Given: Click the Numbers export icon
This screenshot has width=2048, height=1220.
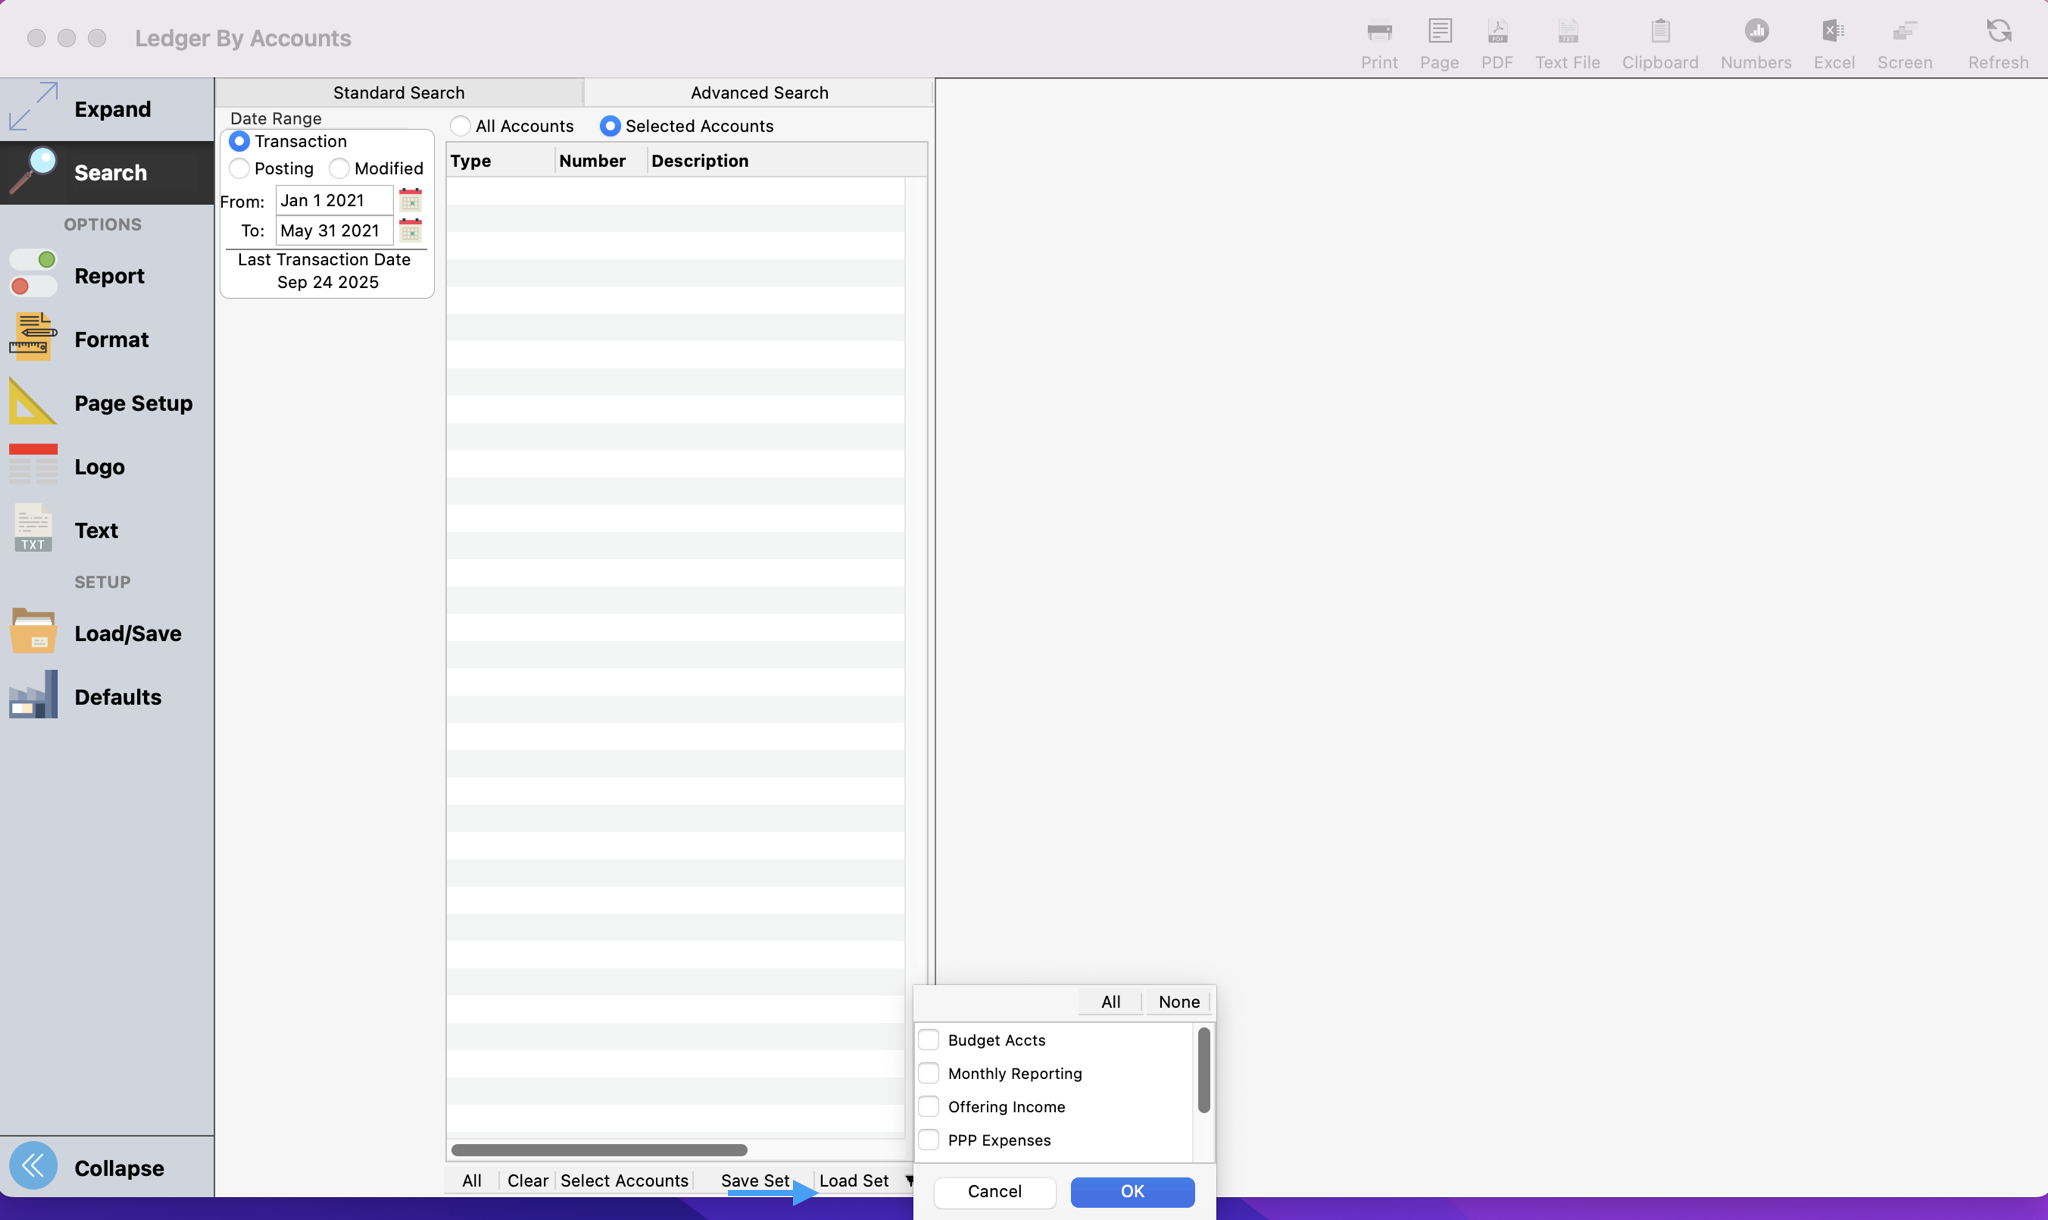Looking at the screenshot, I should (x=1755, y=32).
